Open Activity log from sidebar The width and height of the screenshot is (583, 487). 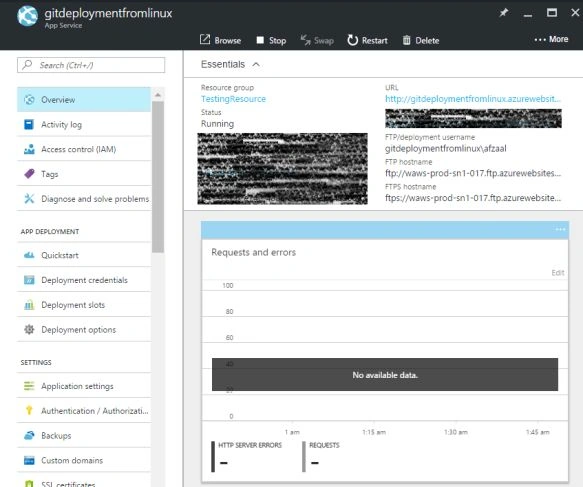[x=84, y=125]
